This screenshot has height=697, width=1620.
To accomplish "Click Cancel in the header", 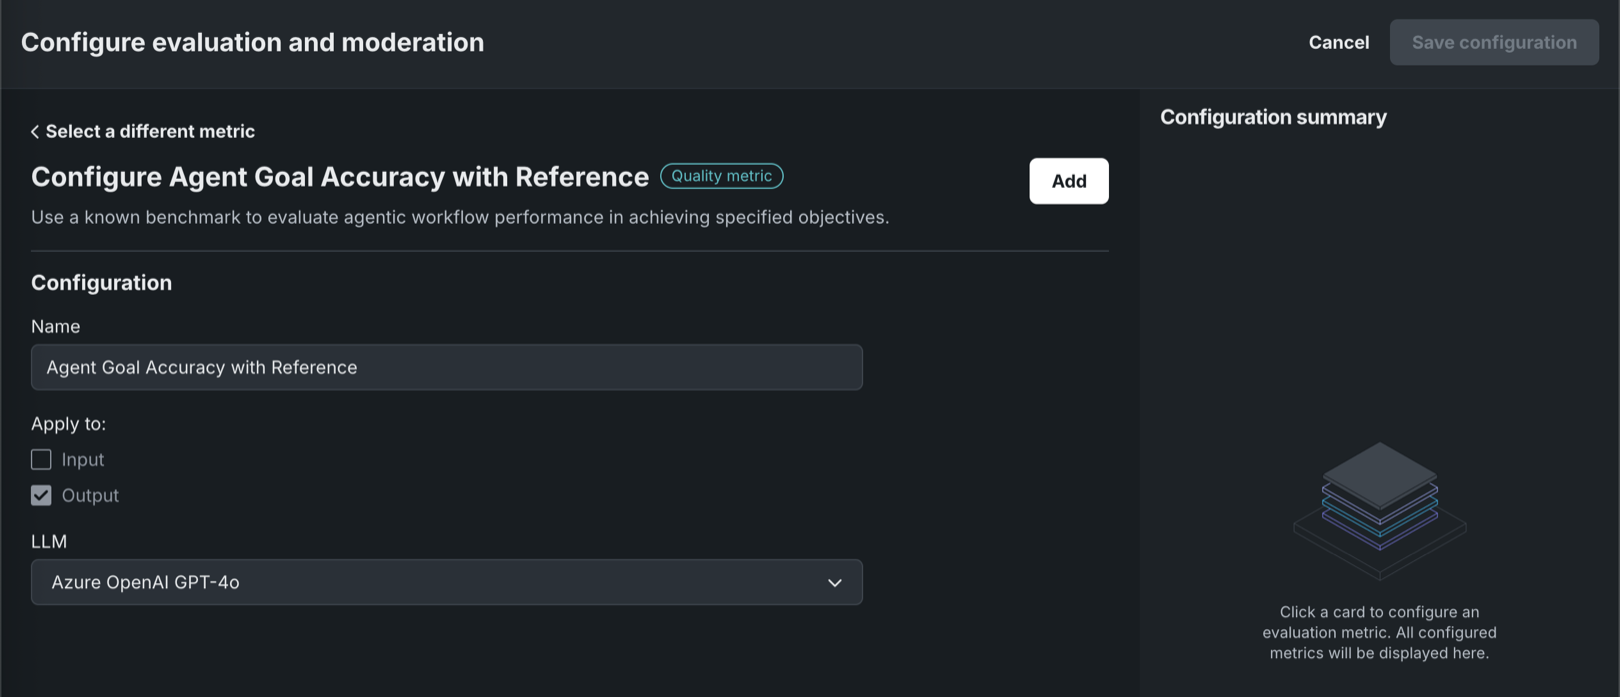I will (x=1338, y=42).
